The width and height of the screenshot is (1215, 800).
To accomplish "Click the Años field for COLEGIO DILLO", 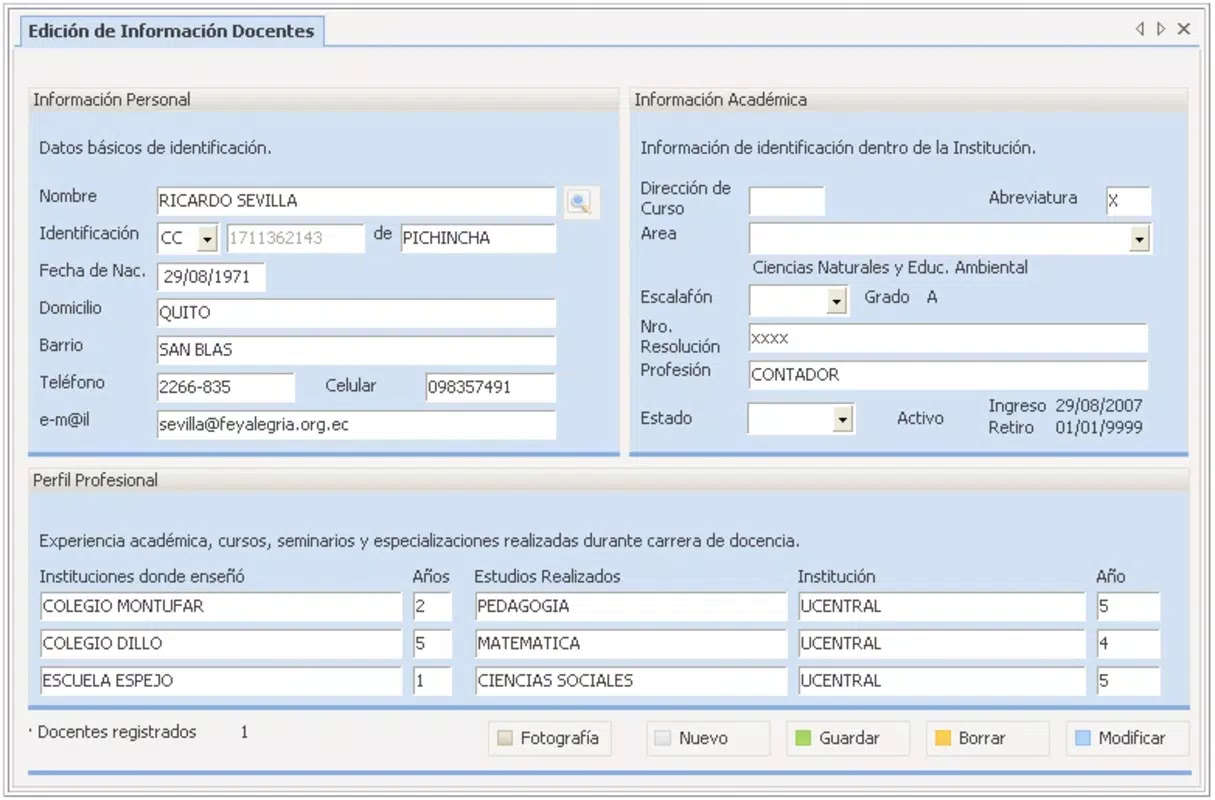I will (x=432, y=644).
